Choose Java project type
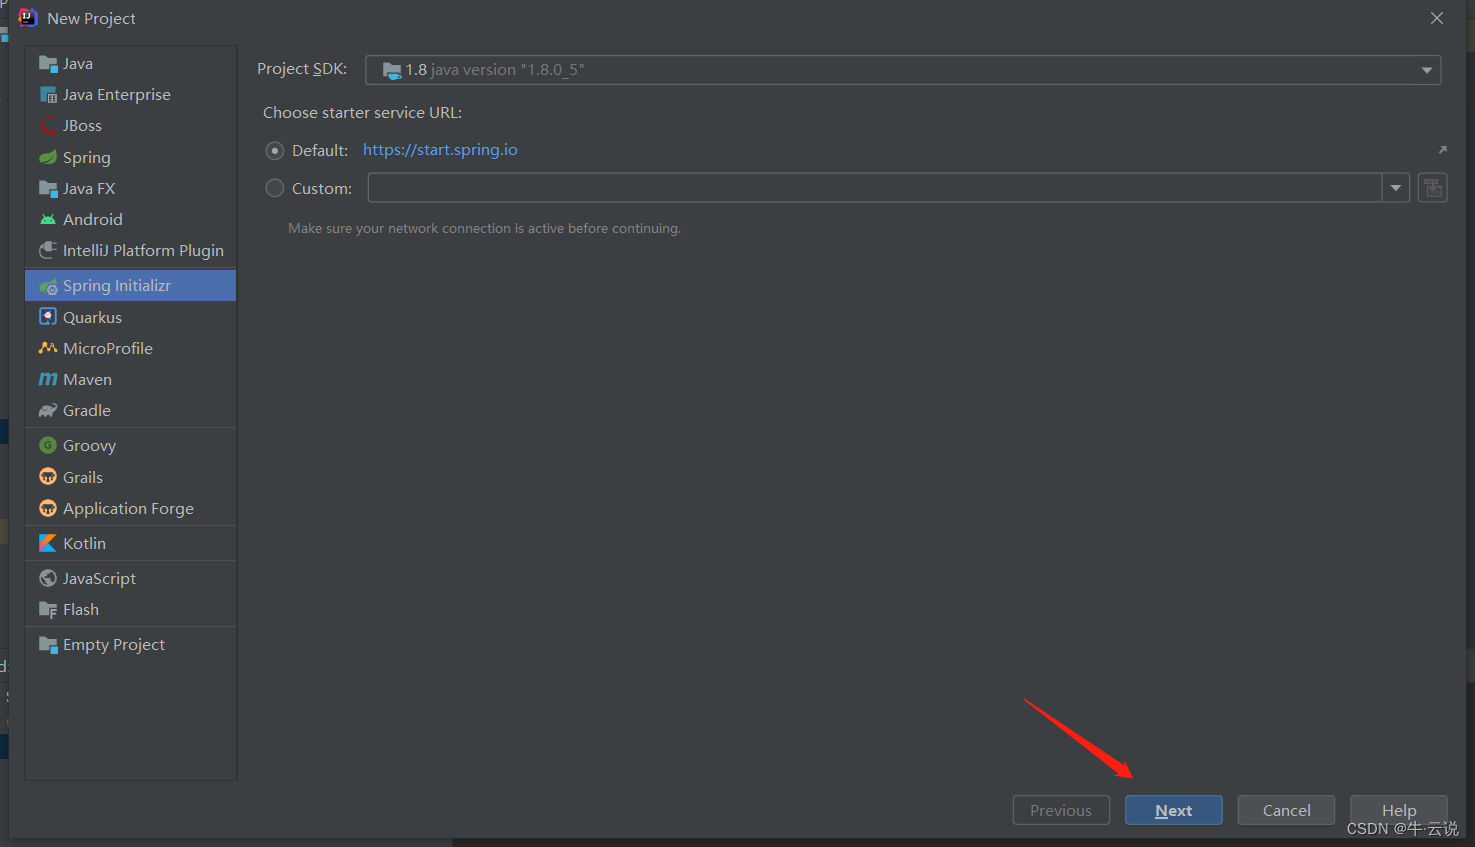 tap(131, 64)
